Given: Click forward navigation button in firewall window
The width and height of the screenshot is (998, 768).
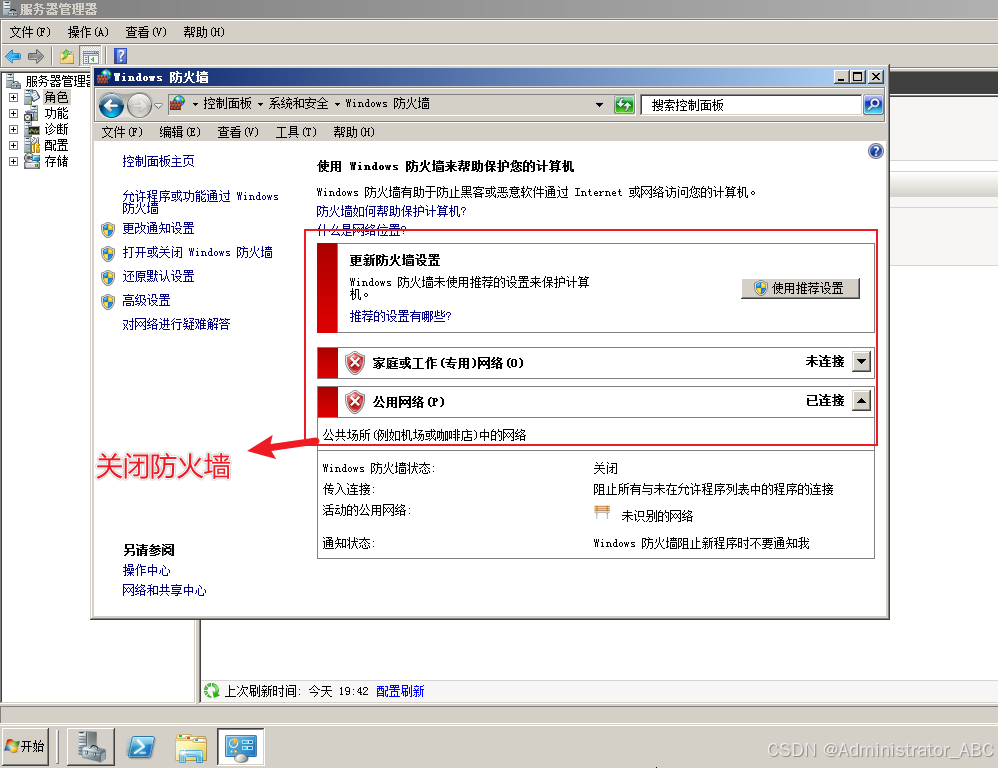Looking at the screenshot, I should pyautogui.click(x=139, y=105).
